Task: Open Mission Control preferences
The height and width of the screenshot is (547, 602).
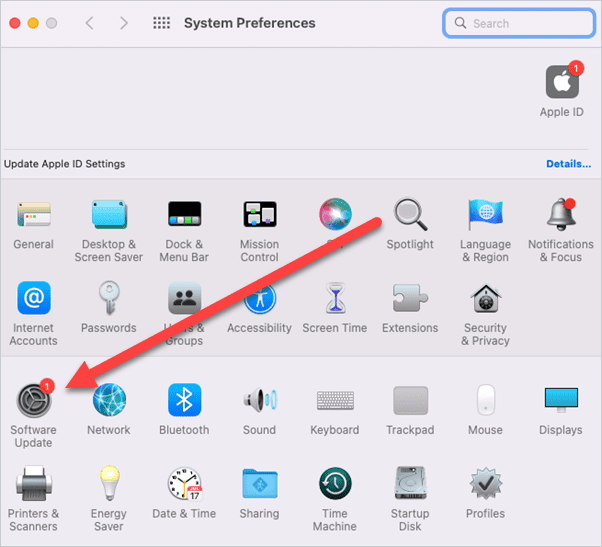Action: click(260, 214)
